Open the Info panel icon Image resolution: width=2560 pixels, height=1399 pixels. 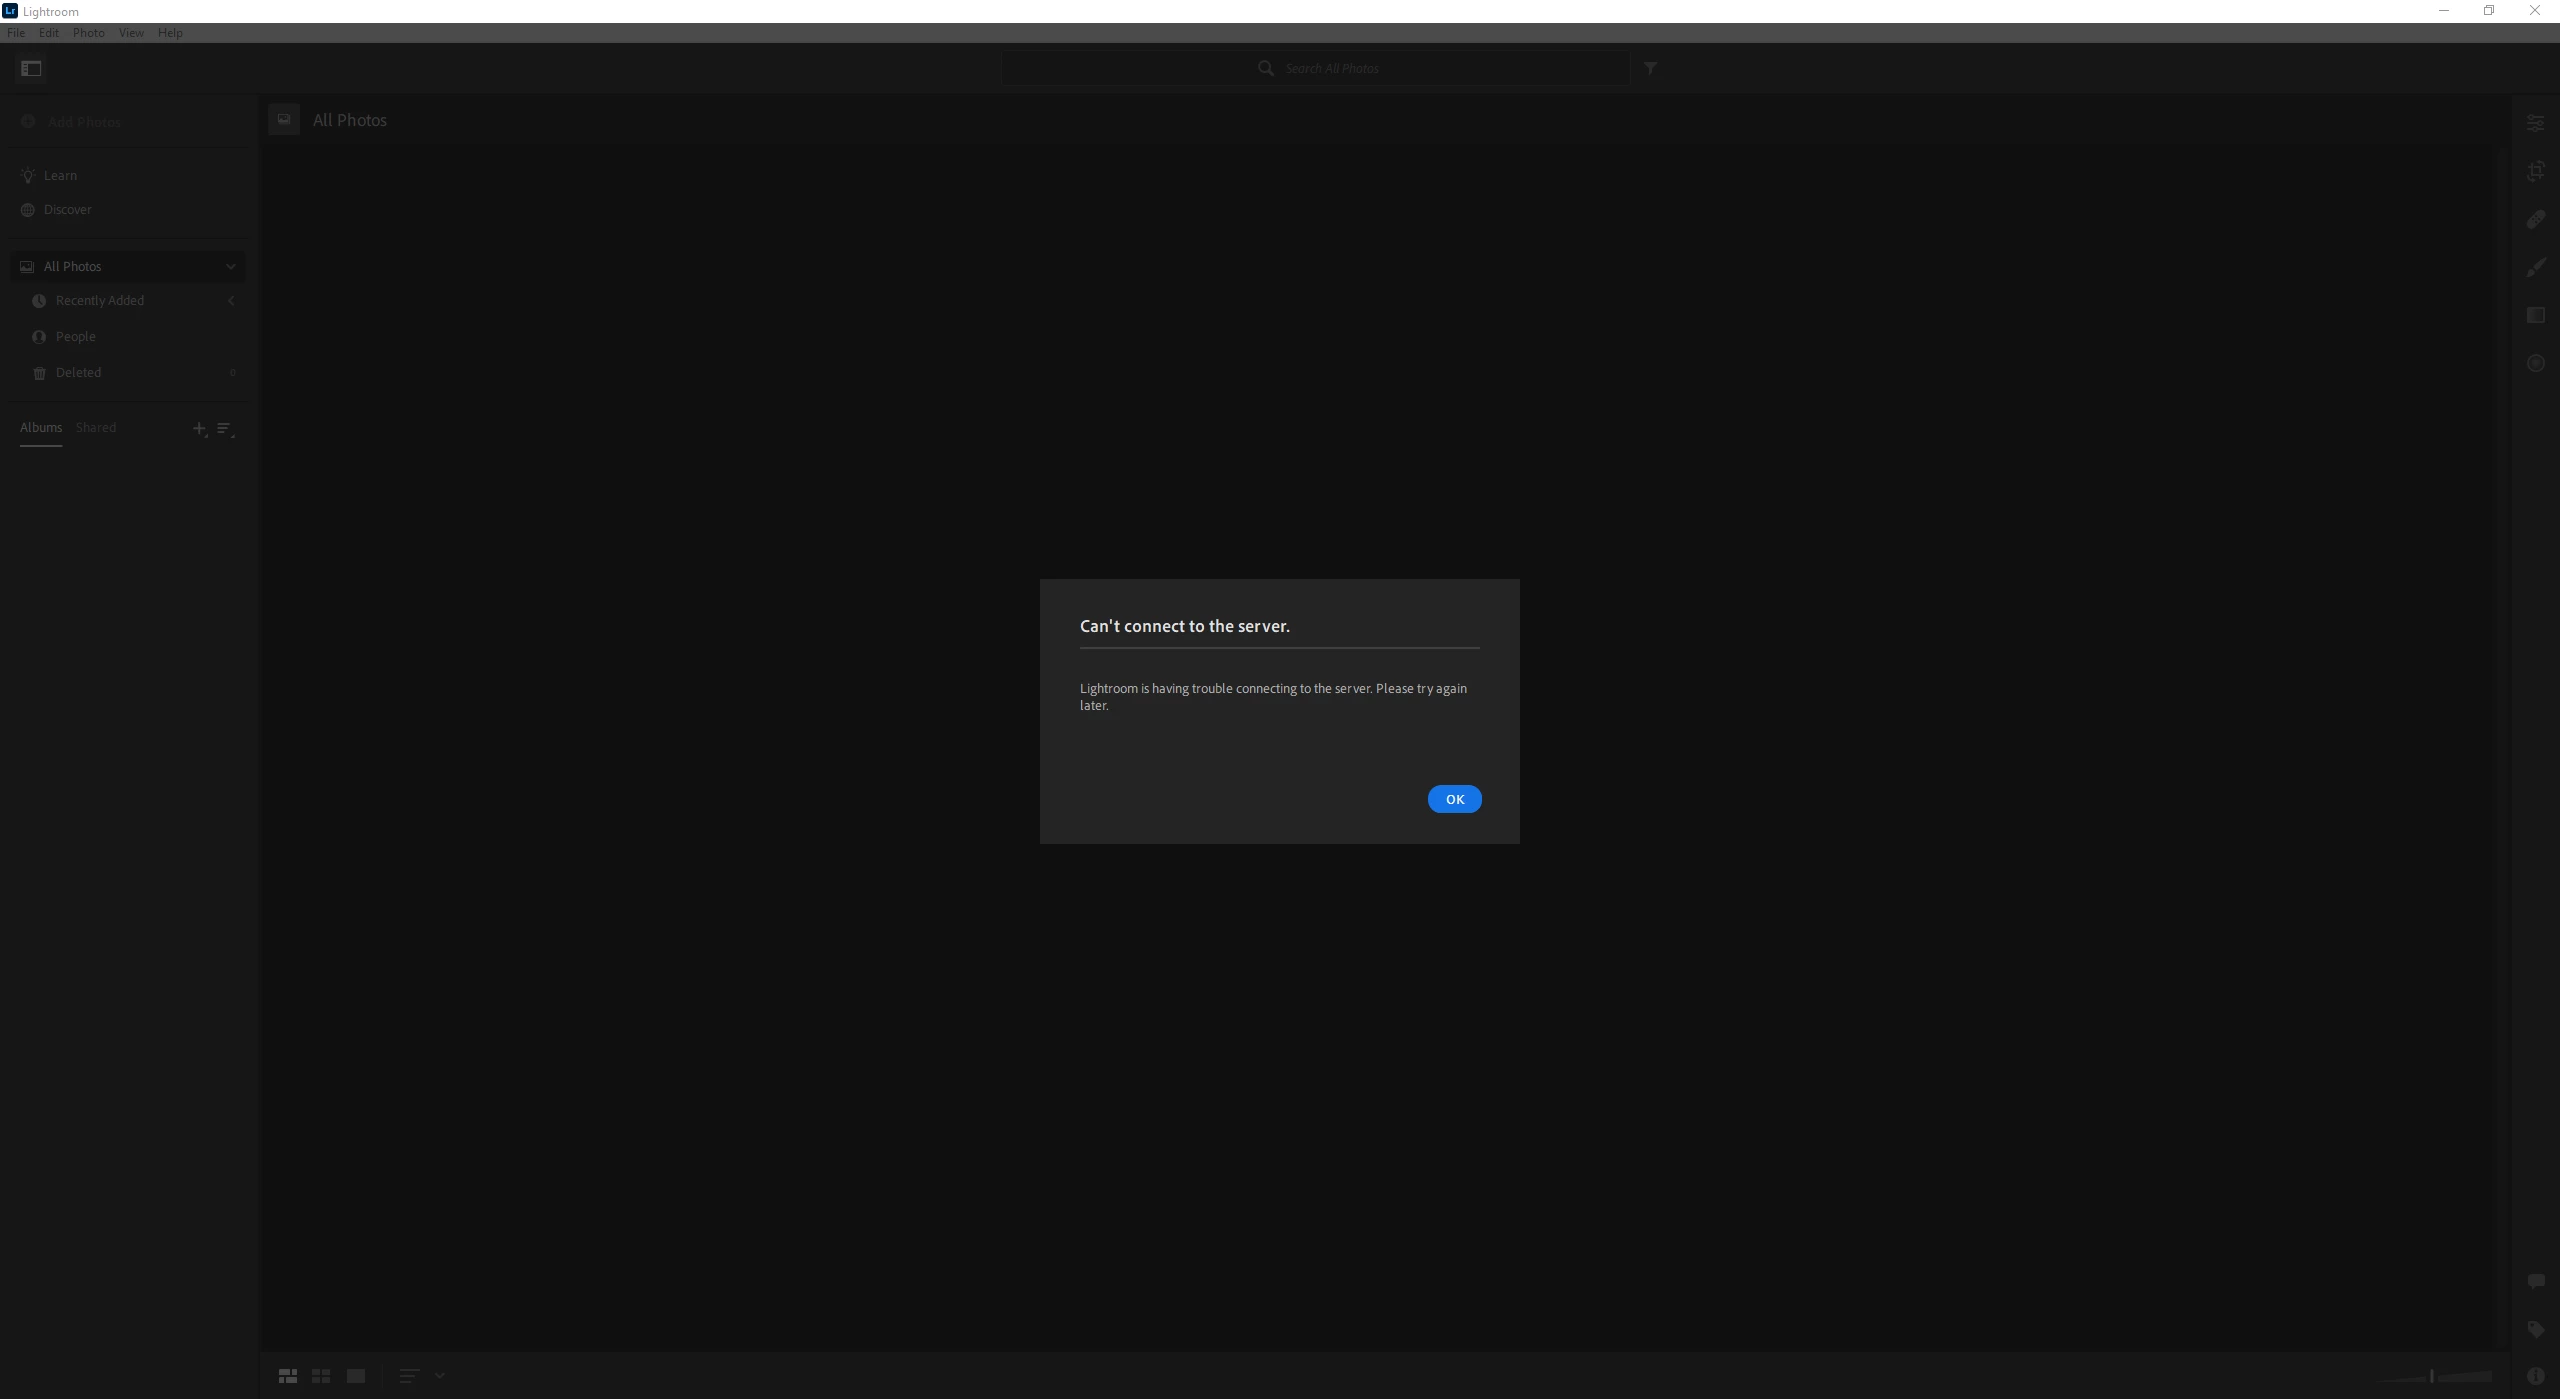click(2535, 1376)
